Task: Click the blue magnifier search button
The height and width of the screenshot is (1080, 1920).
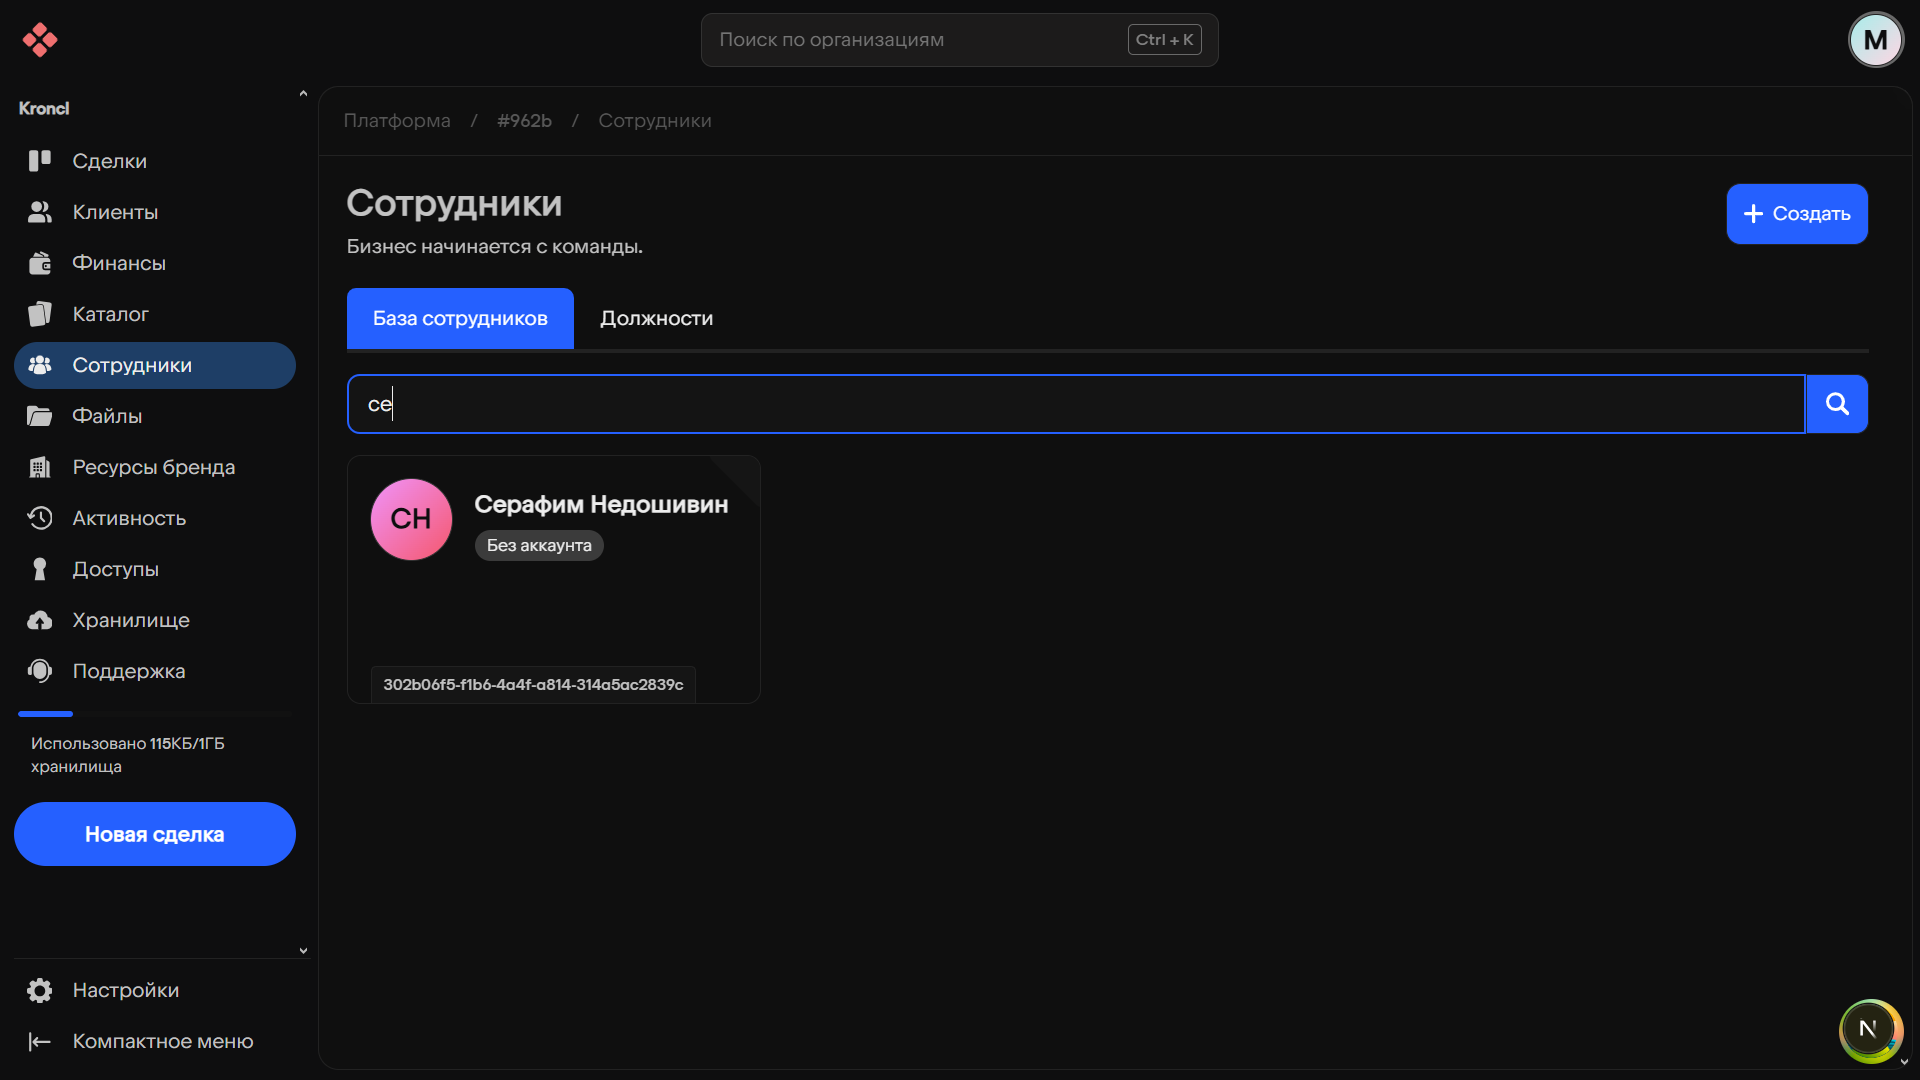Action: 1837,404
